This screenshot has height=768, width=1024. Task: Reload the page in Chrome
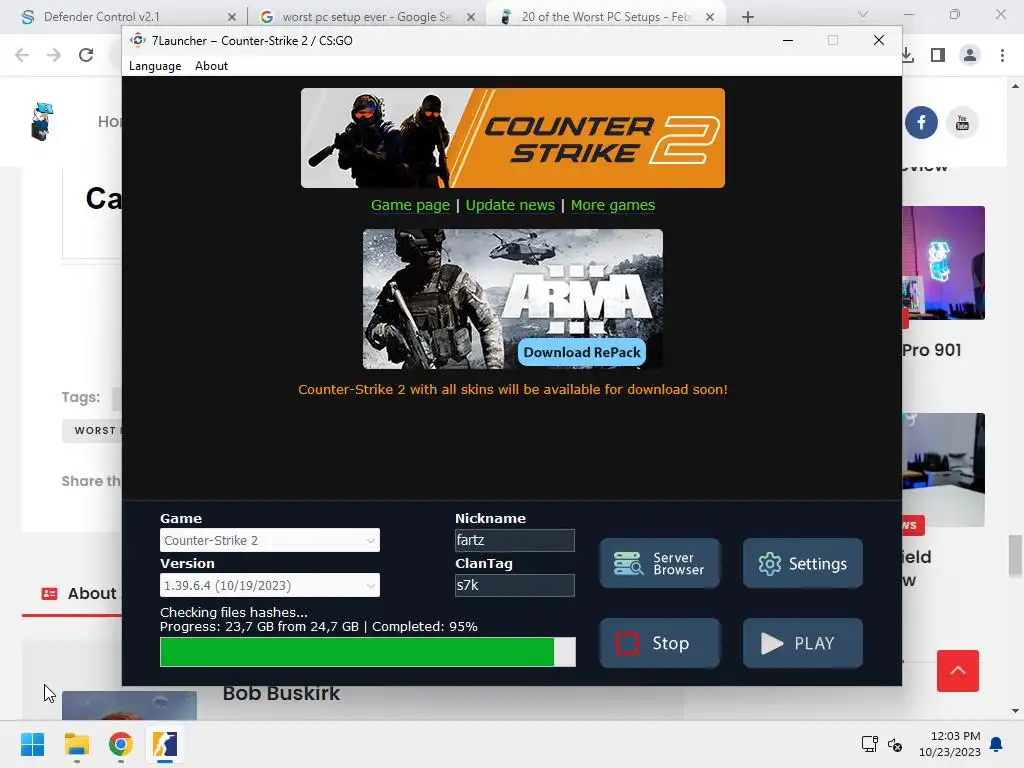pos(86,55)
